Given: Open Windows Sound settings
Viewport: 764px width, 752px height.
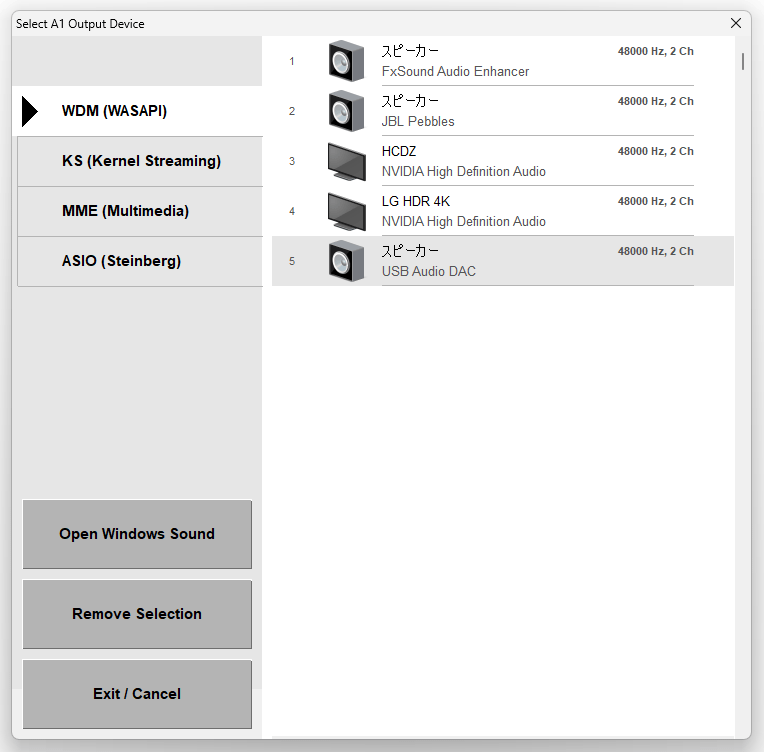Looking at the screenshot, I should (137, 534).
